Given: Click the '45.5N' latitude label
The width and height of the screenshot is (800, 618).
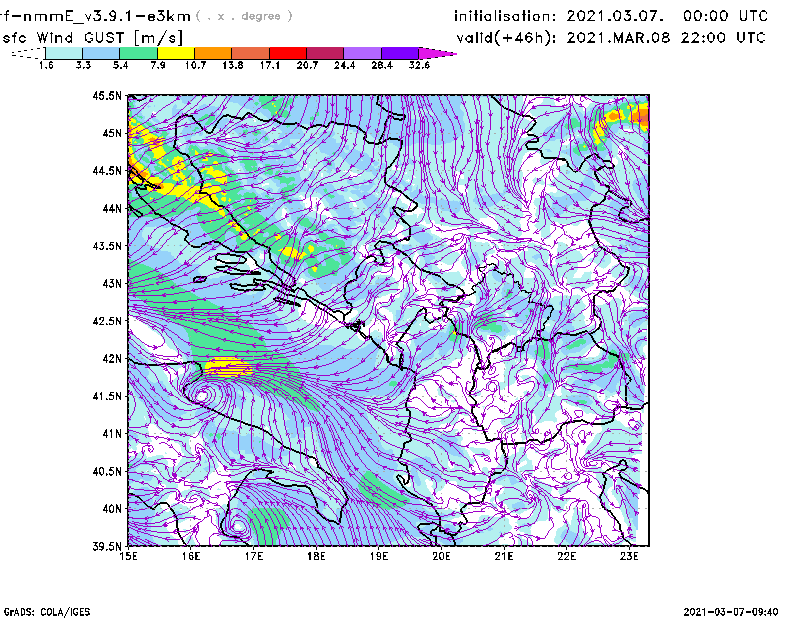Looking at the screenshot, I should 107,95.
